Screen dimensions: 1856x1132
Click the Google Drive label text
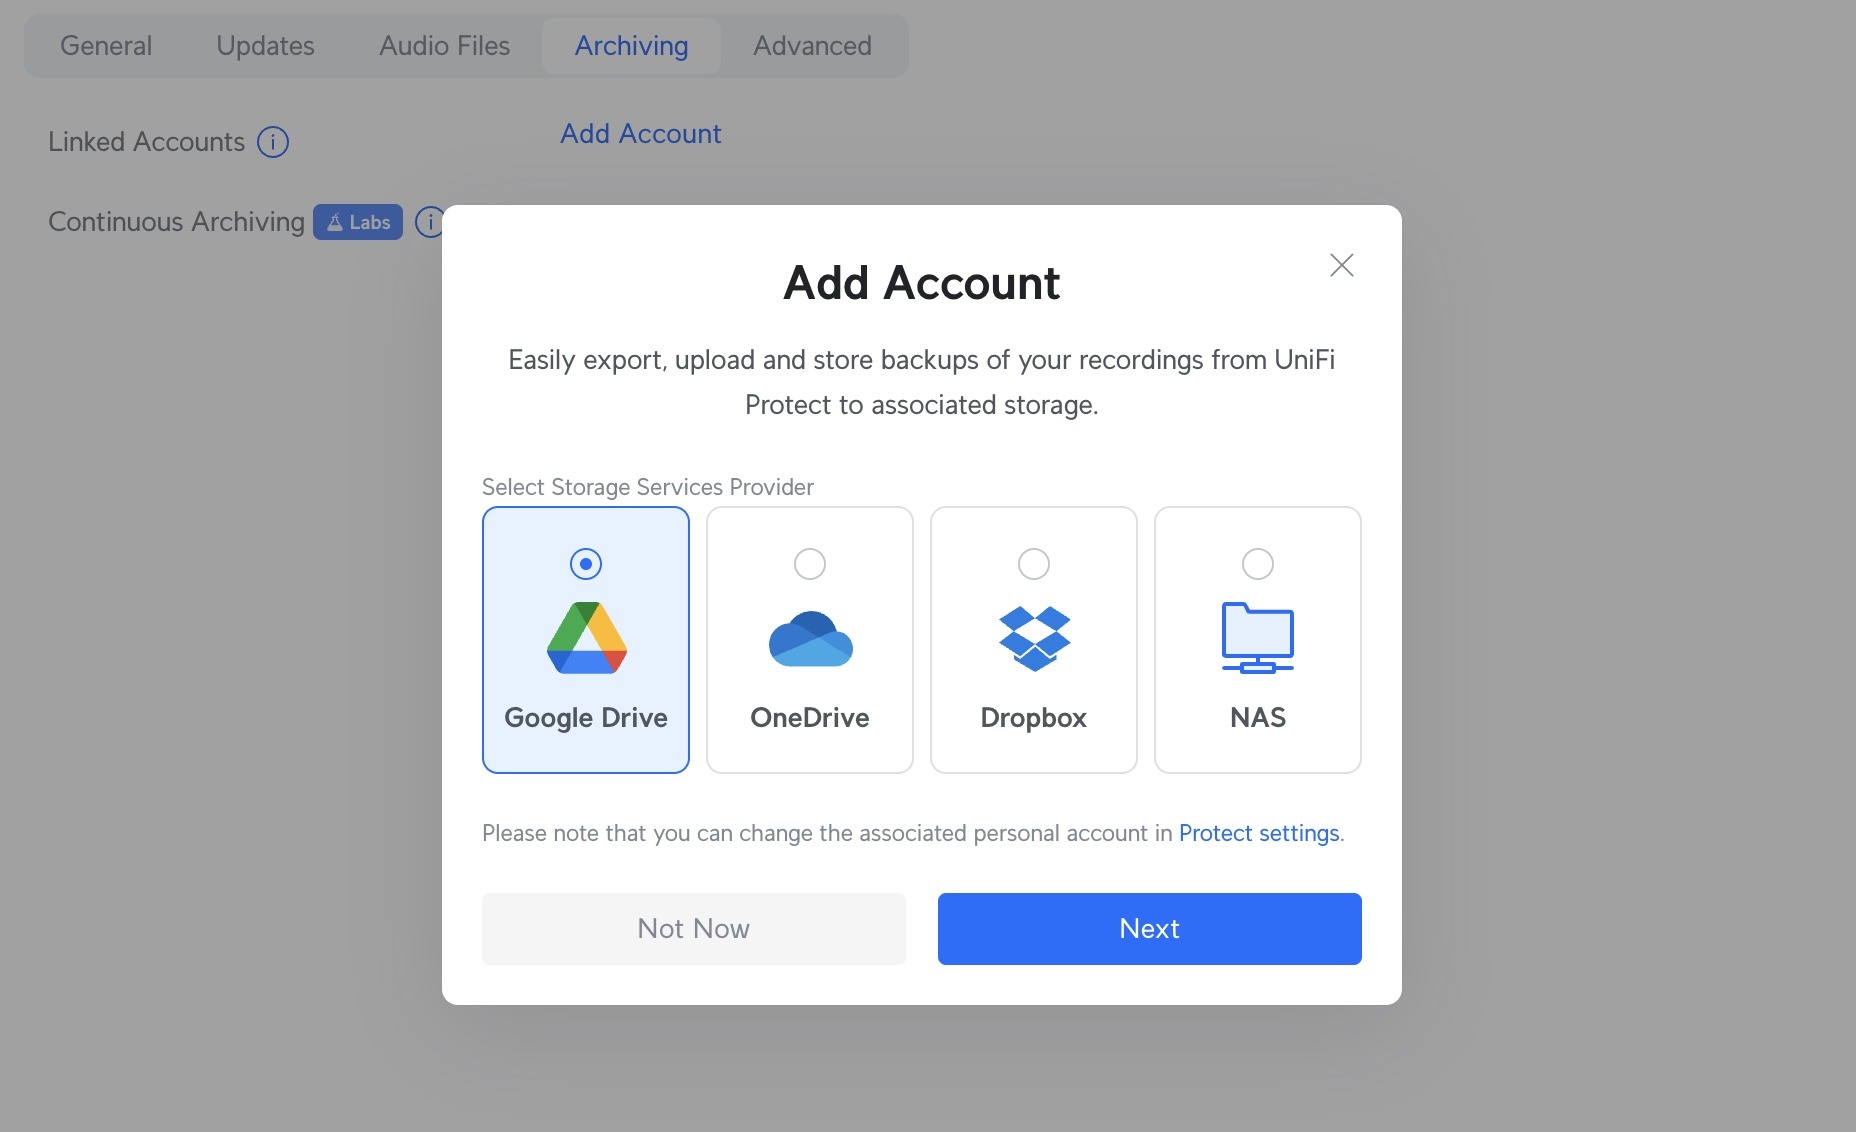[x=586, y=718]
